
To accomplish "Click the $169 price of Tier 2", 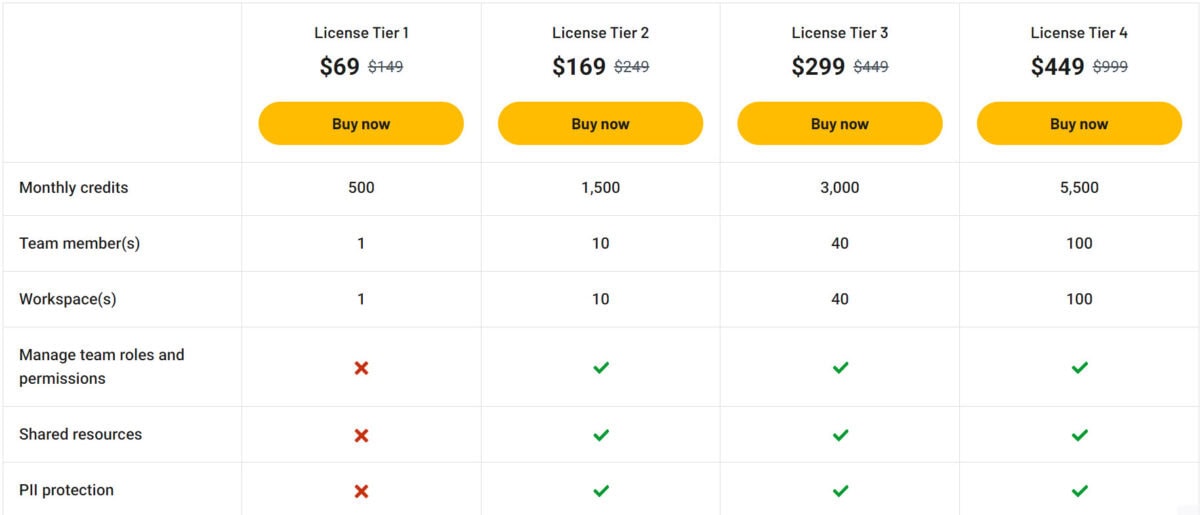I will pyautogui.click(x=579, y=67).
